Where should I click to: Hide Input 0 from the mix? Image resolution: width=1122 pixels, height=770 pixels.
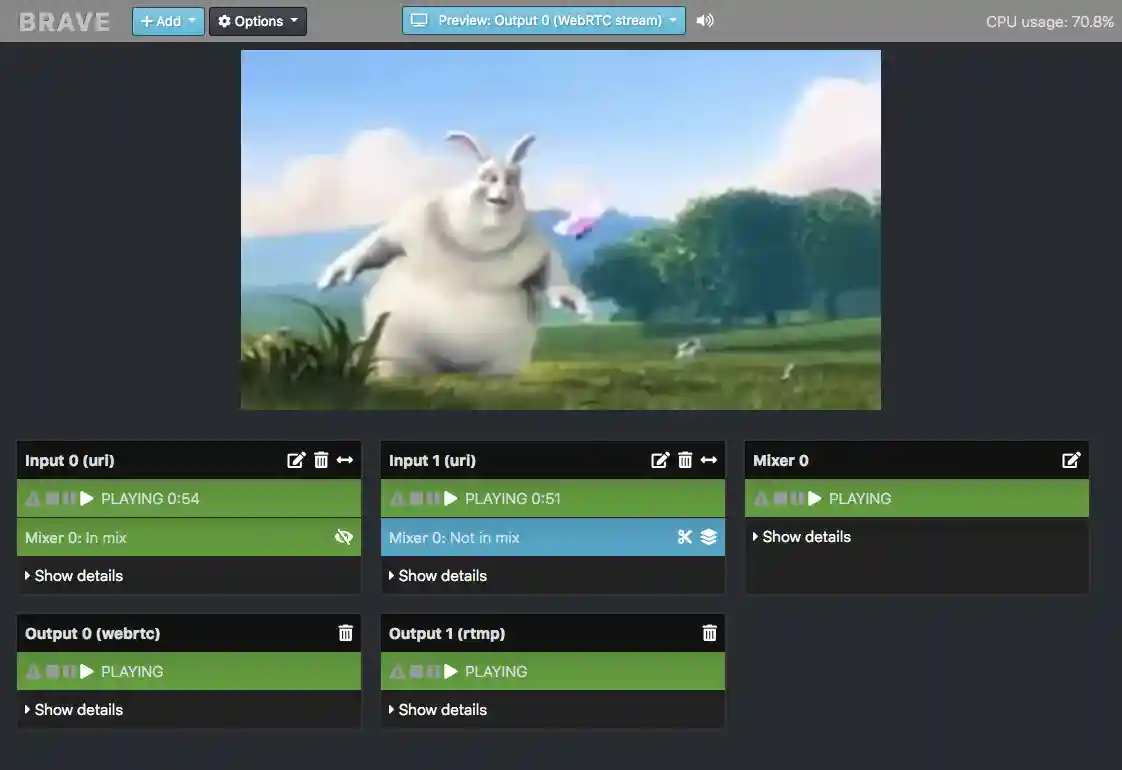point(344,537)
